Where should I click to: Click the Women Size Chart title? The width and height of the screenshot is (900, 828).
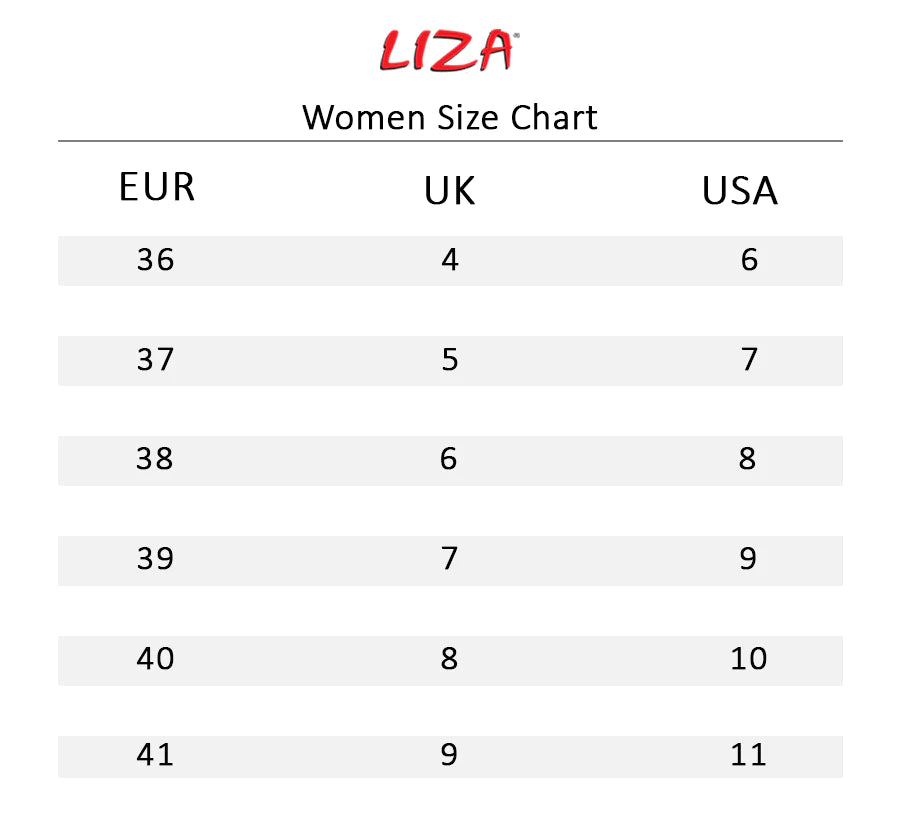(450, 117)
